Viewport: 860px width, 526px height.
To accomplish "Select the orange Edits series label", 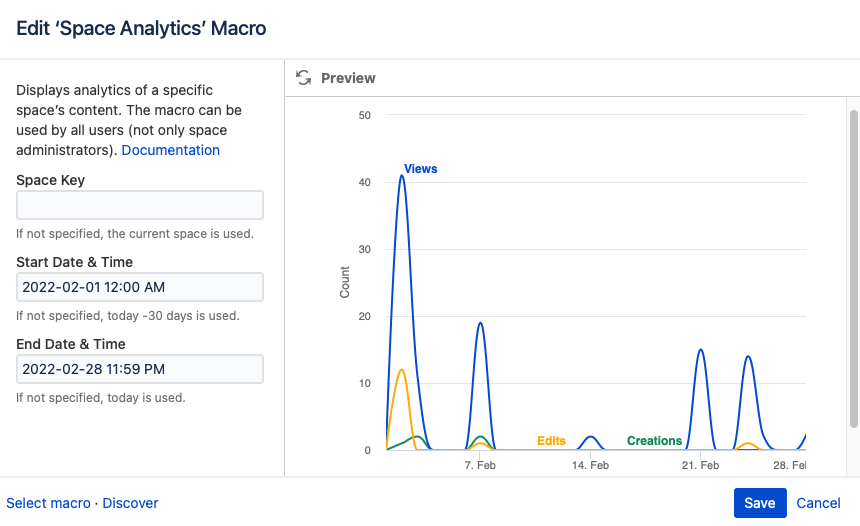I will pos(551,441).
